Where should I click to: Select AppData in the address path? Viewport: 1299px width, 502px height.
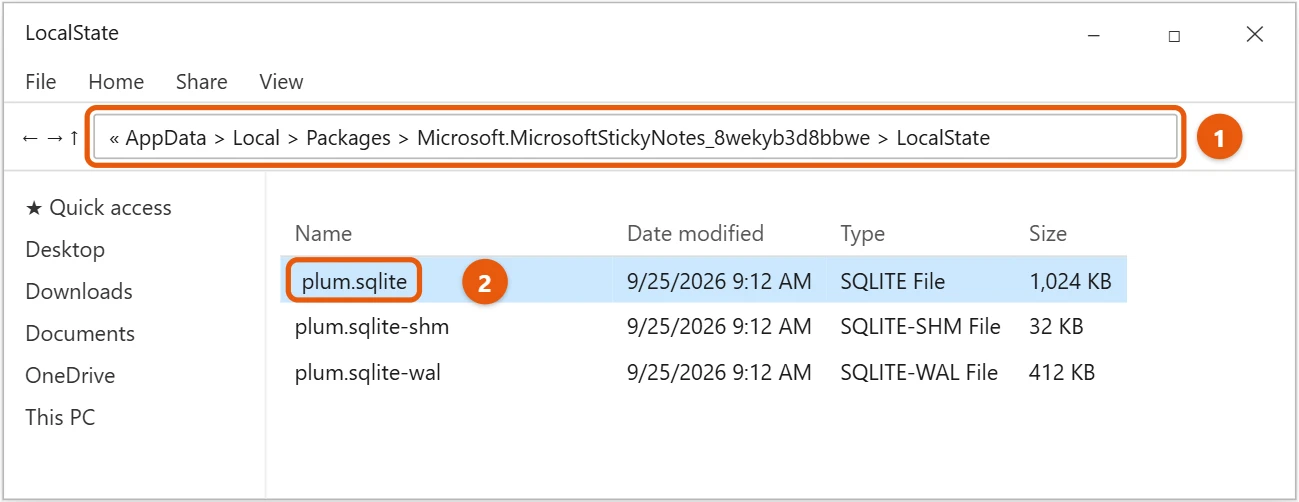tap(167, 138)
